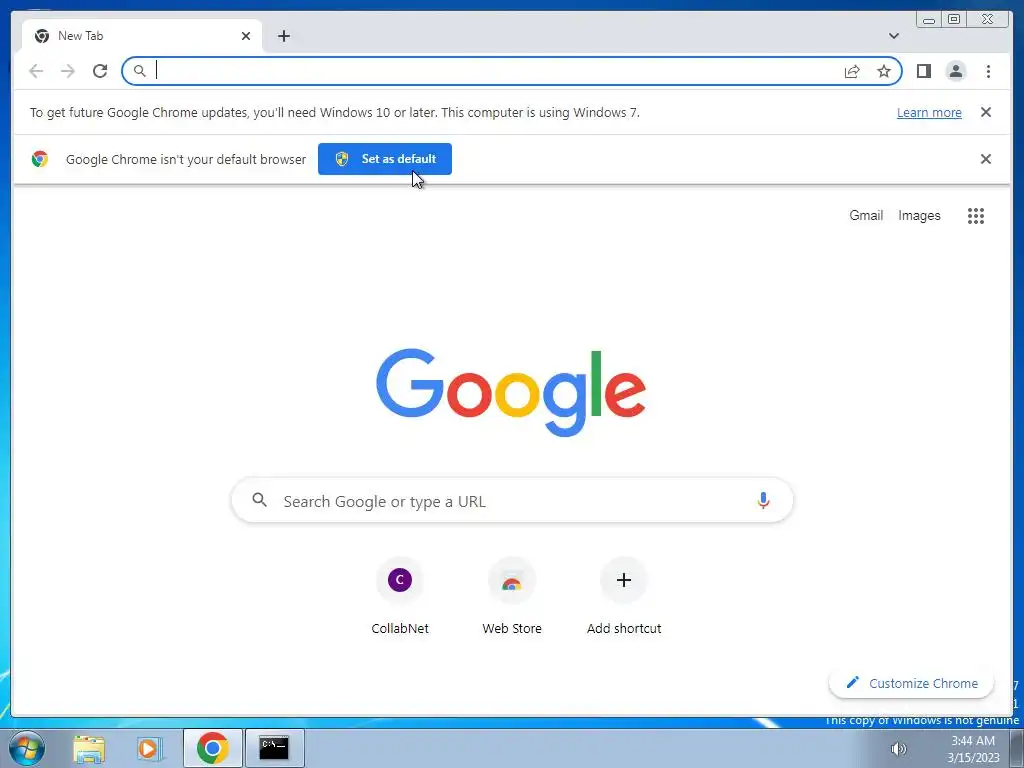
Task: Click the share this page icon
Action: (x=852, y=71)
